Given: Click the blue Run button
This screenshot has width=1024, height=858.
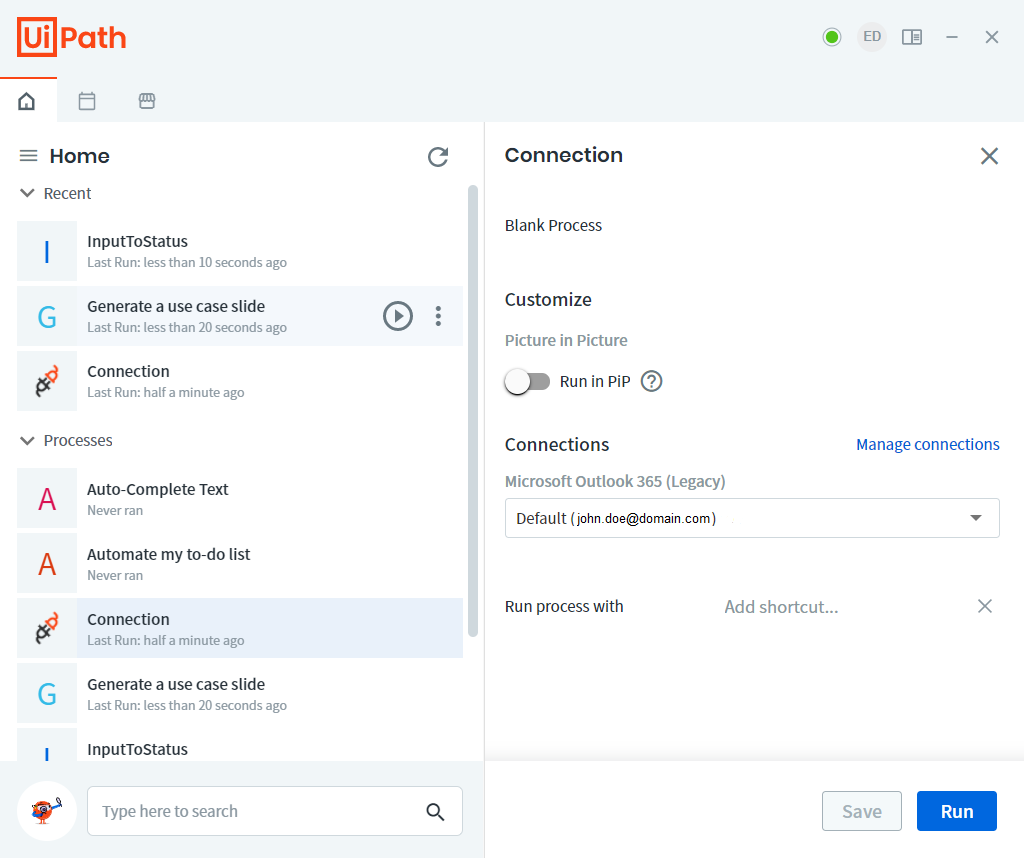Looking at the screenshot, I should (x=957, y=811).
